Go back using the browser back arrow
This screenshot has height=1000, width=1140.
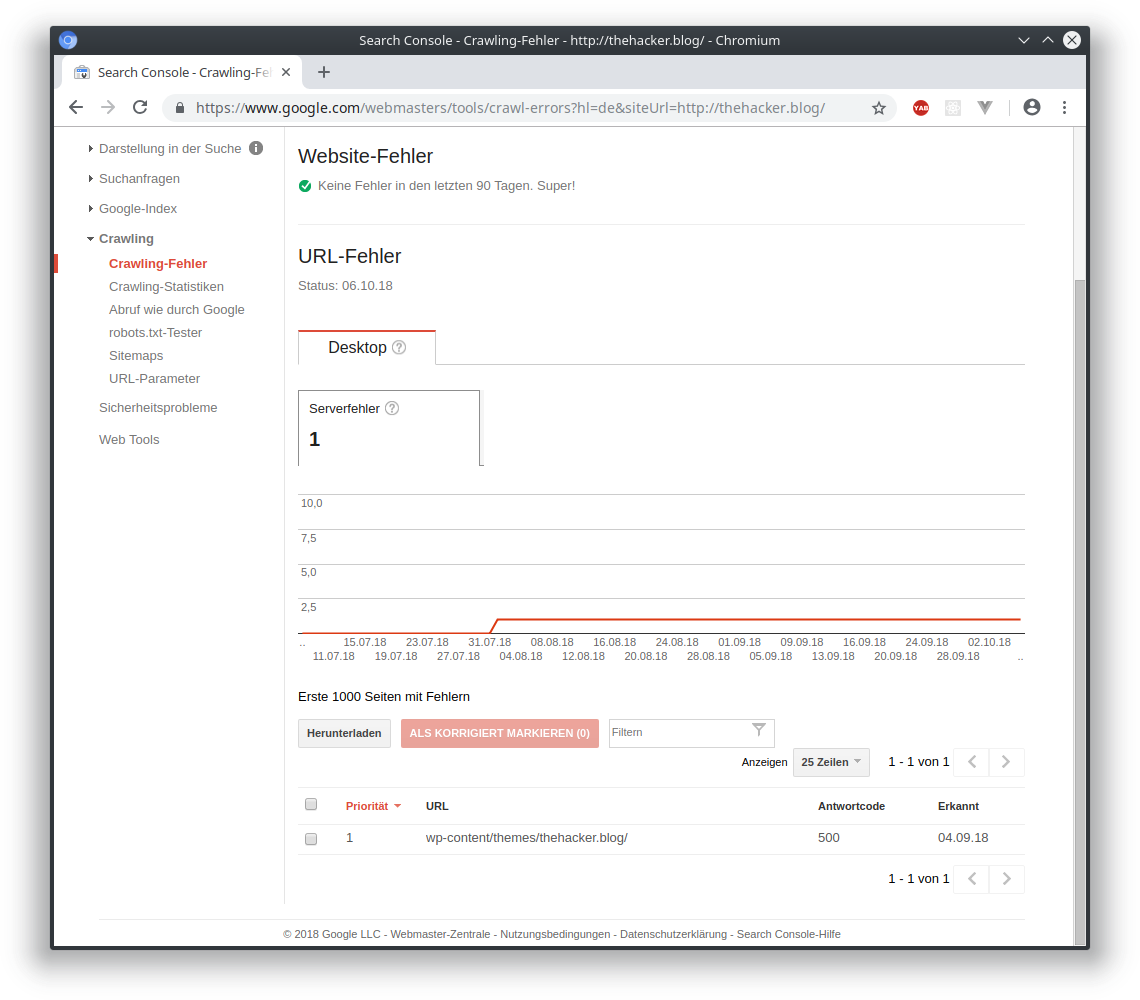(x=76, y=108)
